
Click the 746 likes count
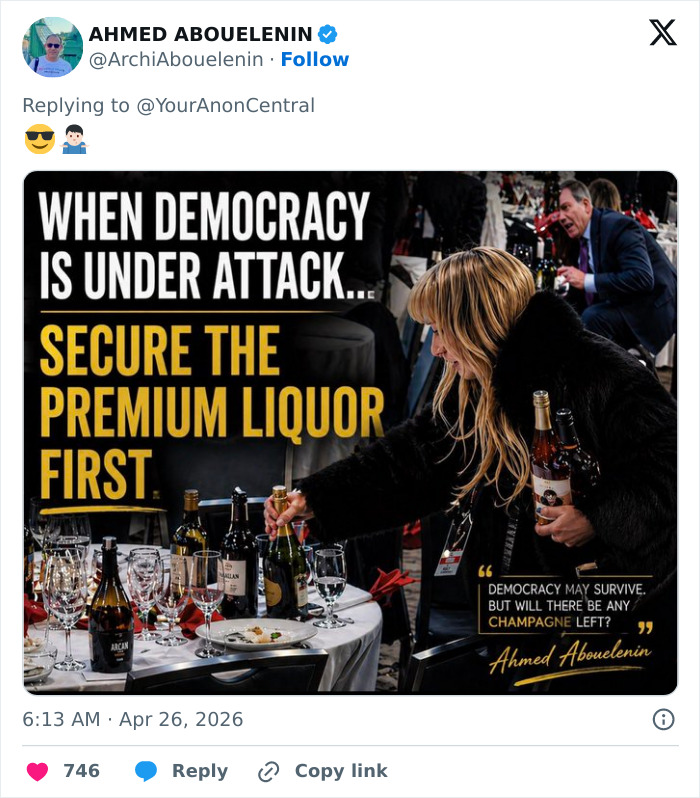pos(81,771)
